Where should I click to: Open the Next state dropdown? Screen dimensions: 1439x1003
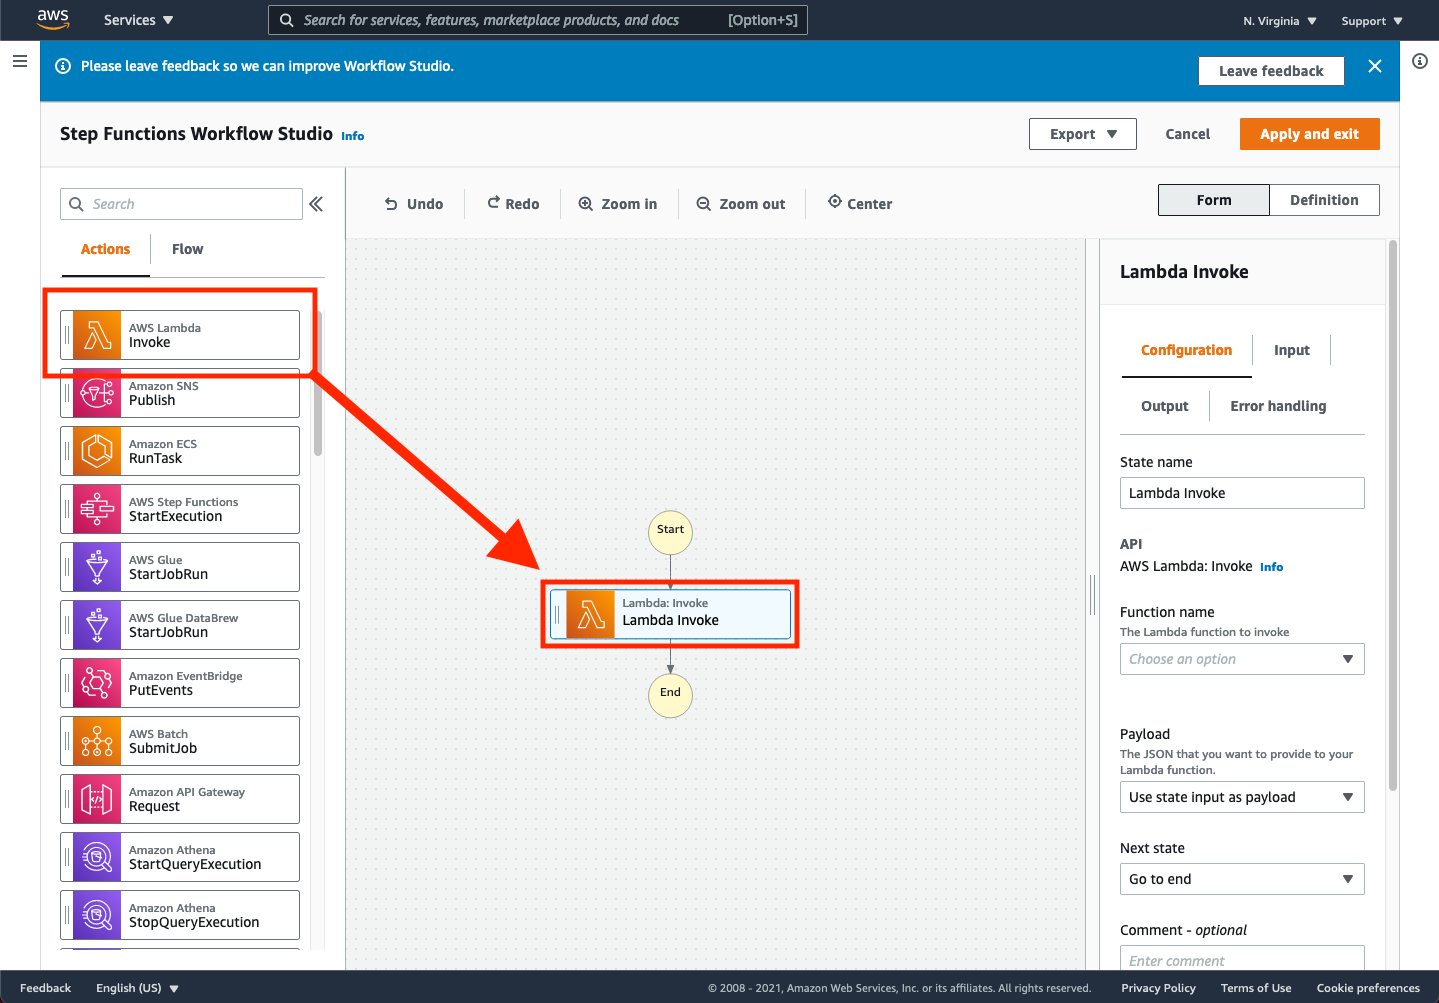click(x=1242, y=879)
